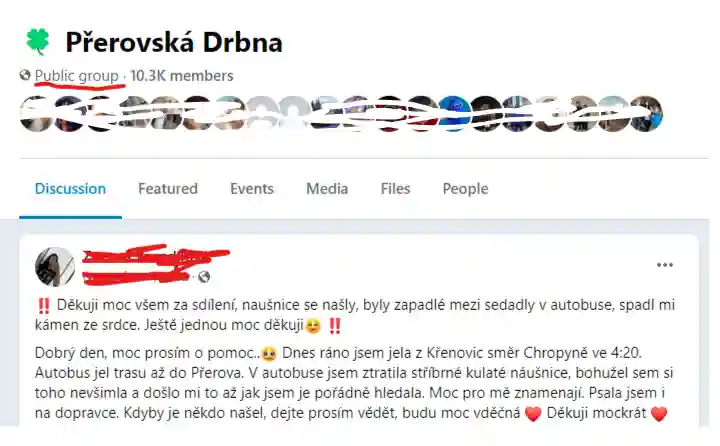Viewport: 720px width, 446px height.
Task: Open the Files tab
Action: coord(395,189)
